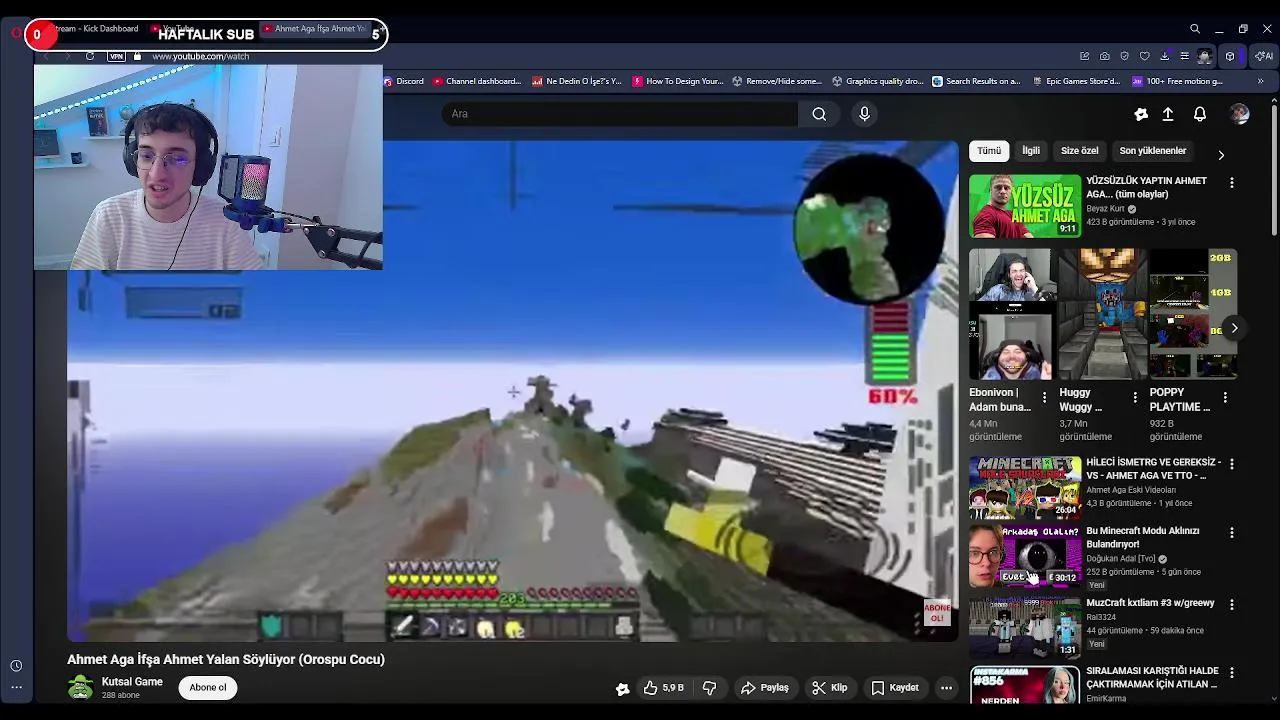Dislike the video with thumbs-down
1280x720 pixels.
[709, 688]
